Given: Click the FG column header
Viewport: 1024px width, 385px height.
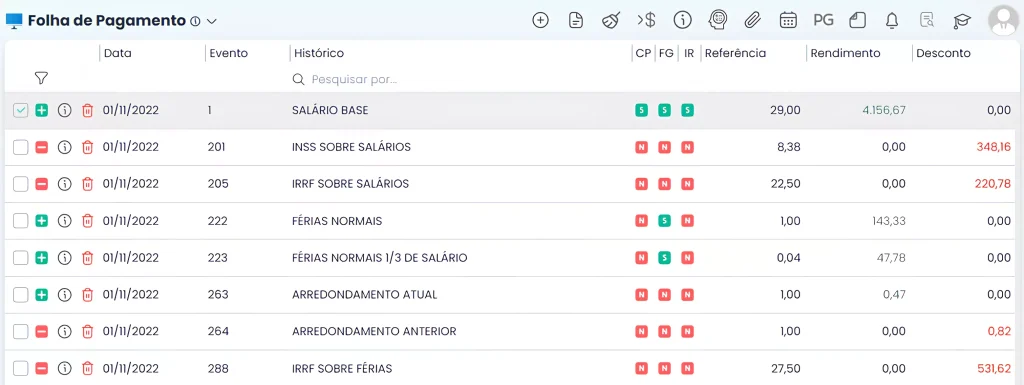Looking at the screenshot, I should [666, 54].
